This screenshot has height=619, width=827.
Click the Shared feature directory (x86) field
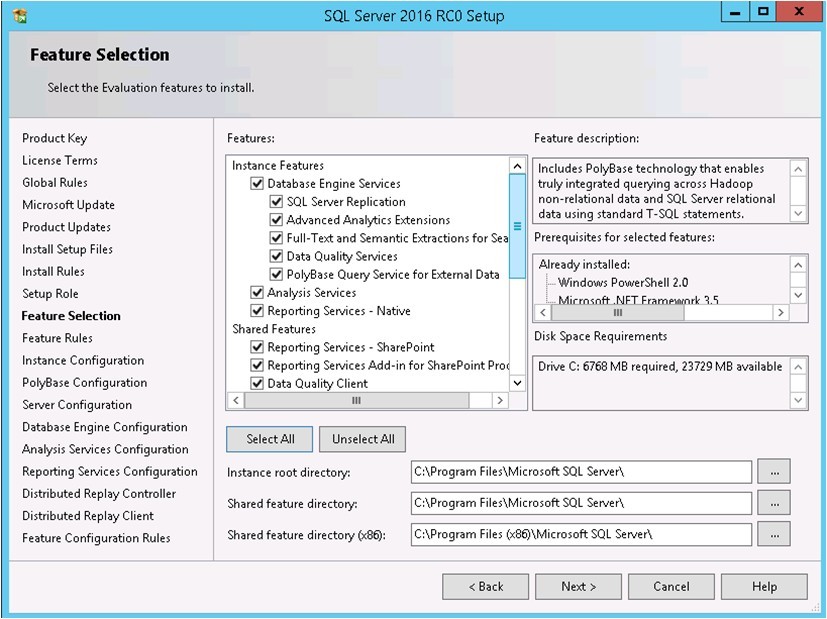[x=581, y=534]
